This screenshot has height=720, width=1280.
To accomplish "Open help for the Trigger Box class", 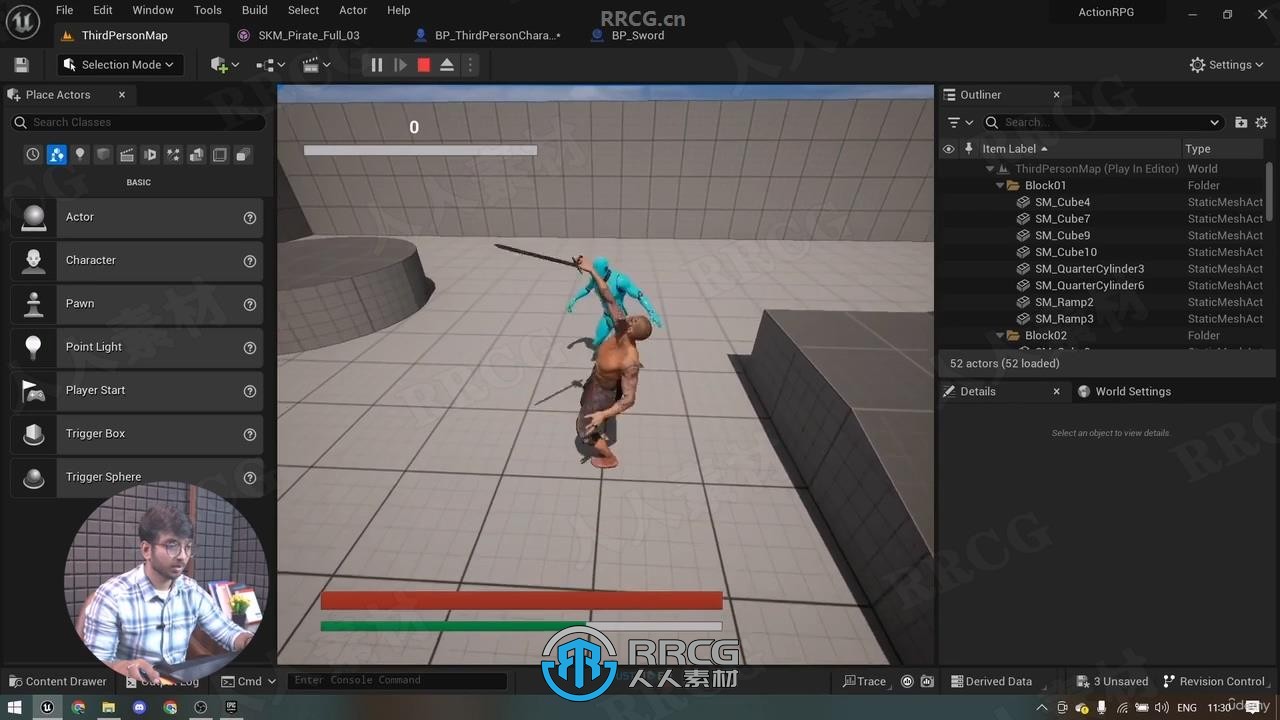I will pos(250,434).
